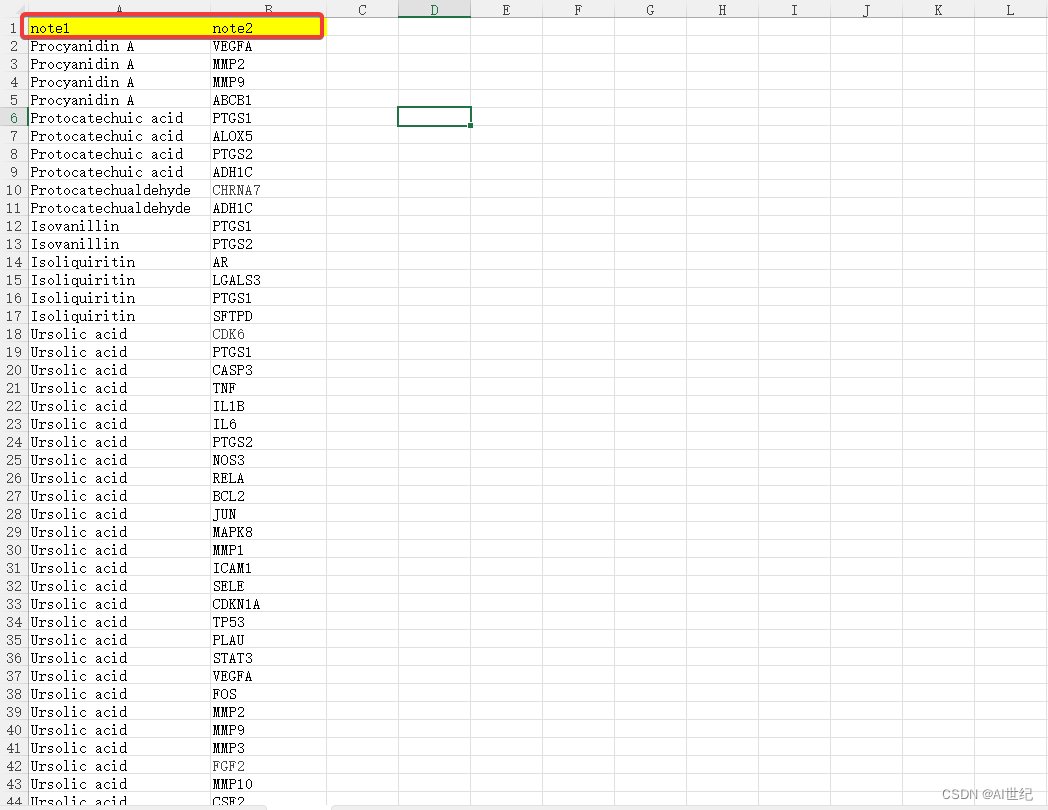Viewport: 1048px width, 810px height.
Task: Select Protocatechualdehyde in row 11
Action: click(x=119, y=209)
